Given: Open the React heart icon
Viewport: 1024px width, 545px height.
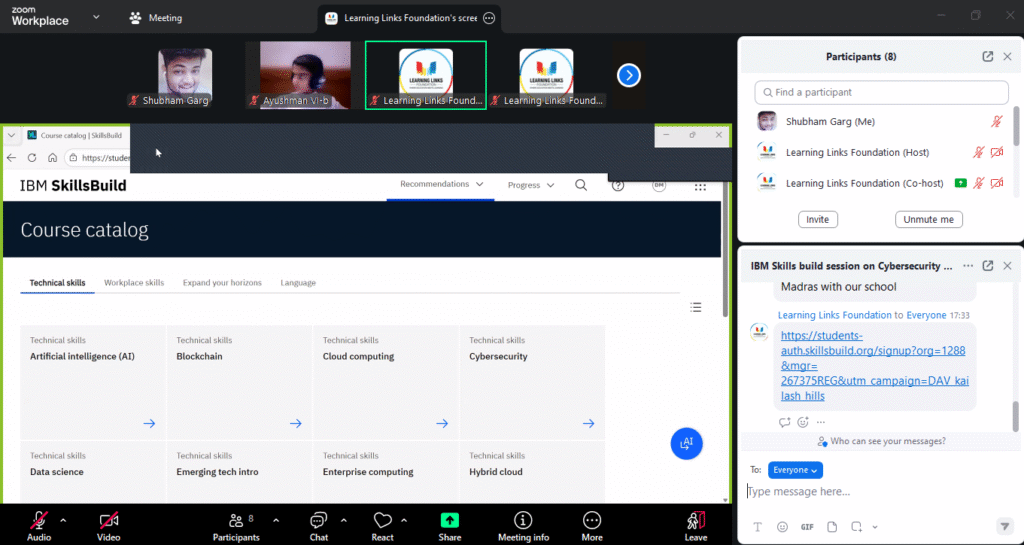Looking at the screenshot, I should (x=382, y=521).
